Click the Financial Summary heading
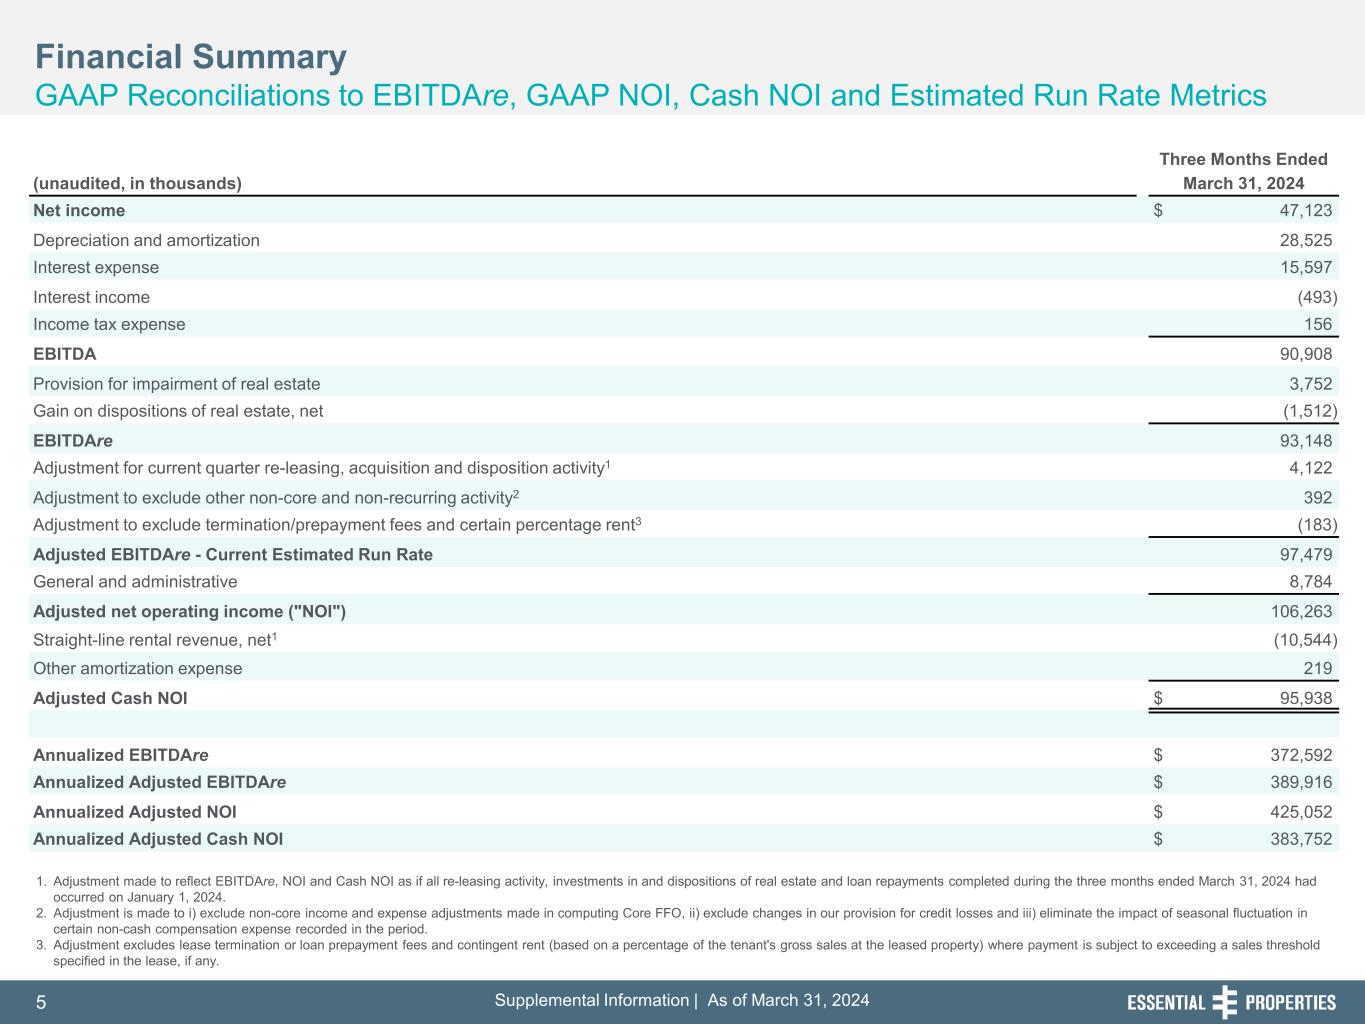The height and width of the screenshot is (1024, 1365). tap(191, 57)
